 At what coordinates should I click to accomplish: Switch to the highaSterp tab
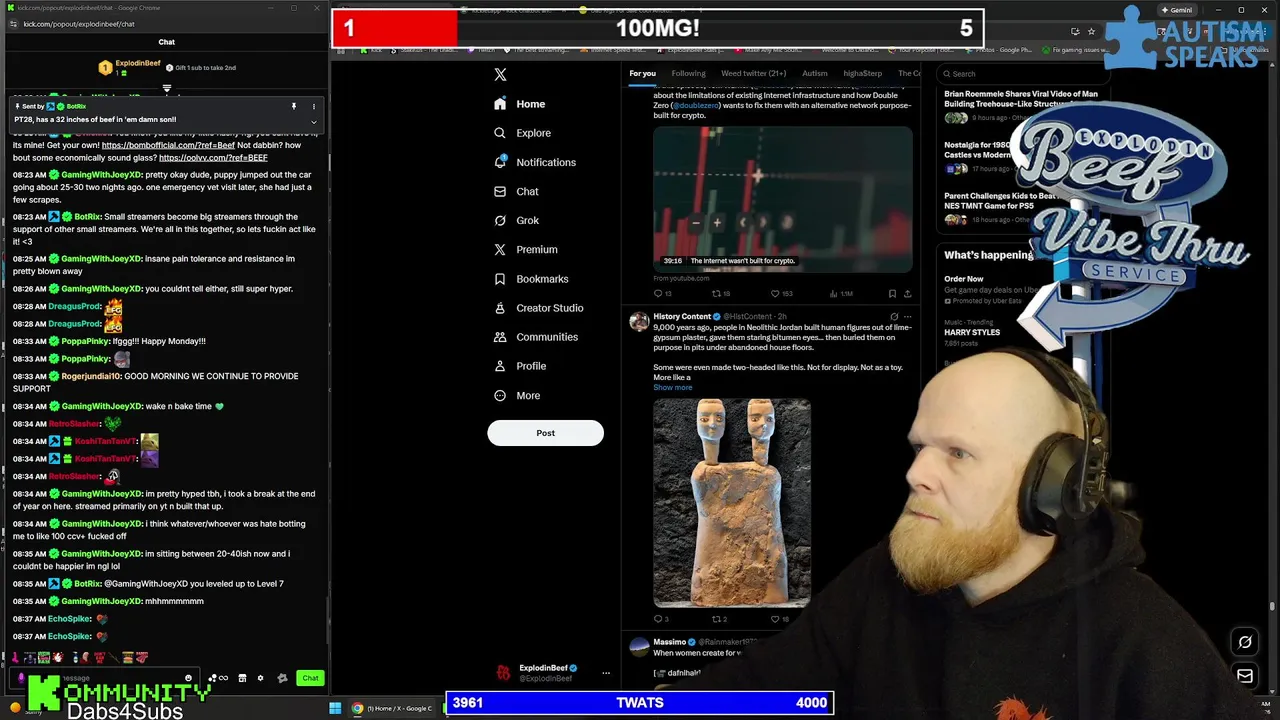coord(862,73)
